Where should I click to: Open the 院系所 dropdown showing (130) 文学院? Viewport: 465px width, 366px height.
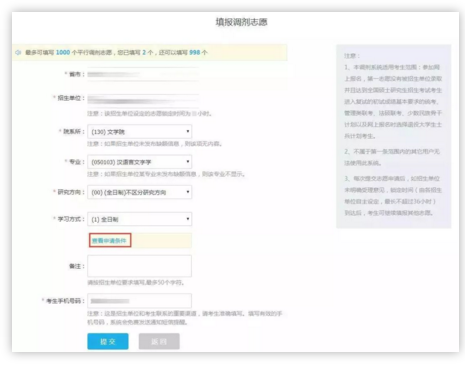(139, 132)
